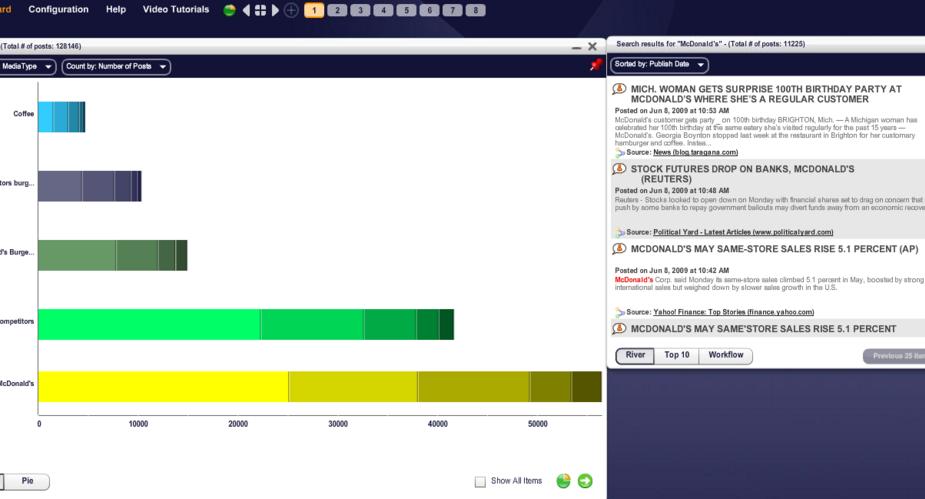Screen dimensions: 925x499
Task: Click the green pie chart icon
Action: click(x=563, y=481)
